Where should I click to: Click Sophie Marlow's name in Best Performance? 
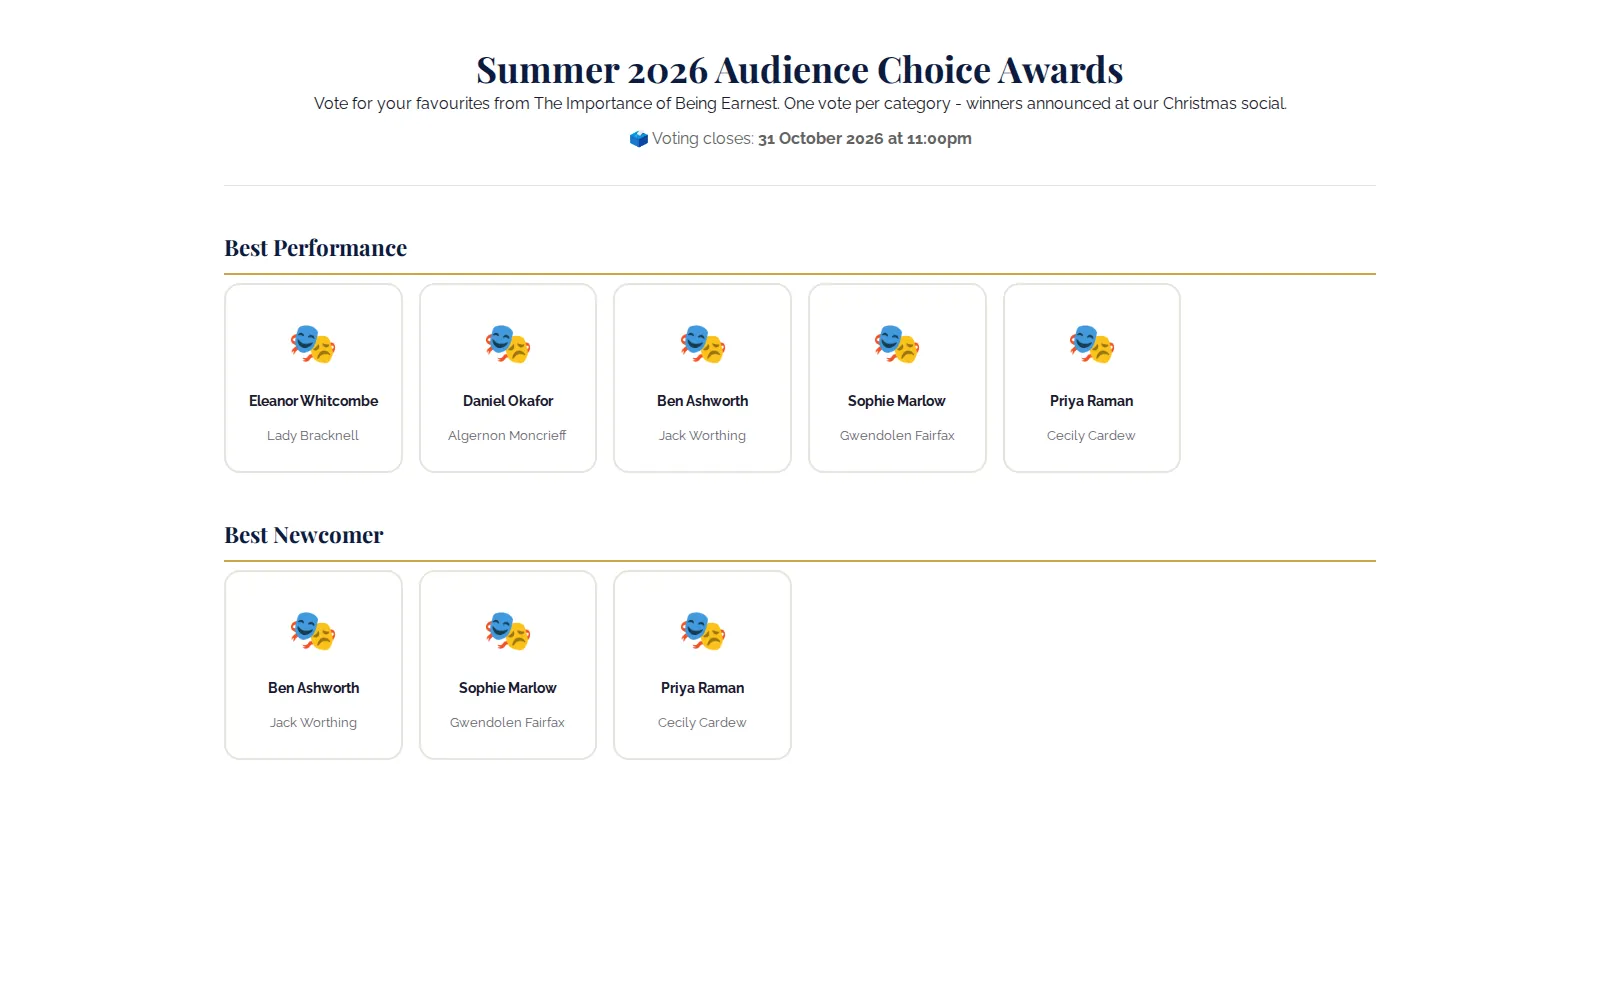tap(897, 401)
